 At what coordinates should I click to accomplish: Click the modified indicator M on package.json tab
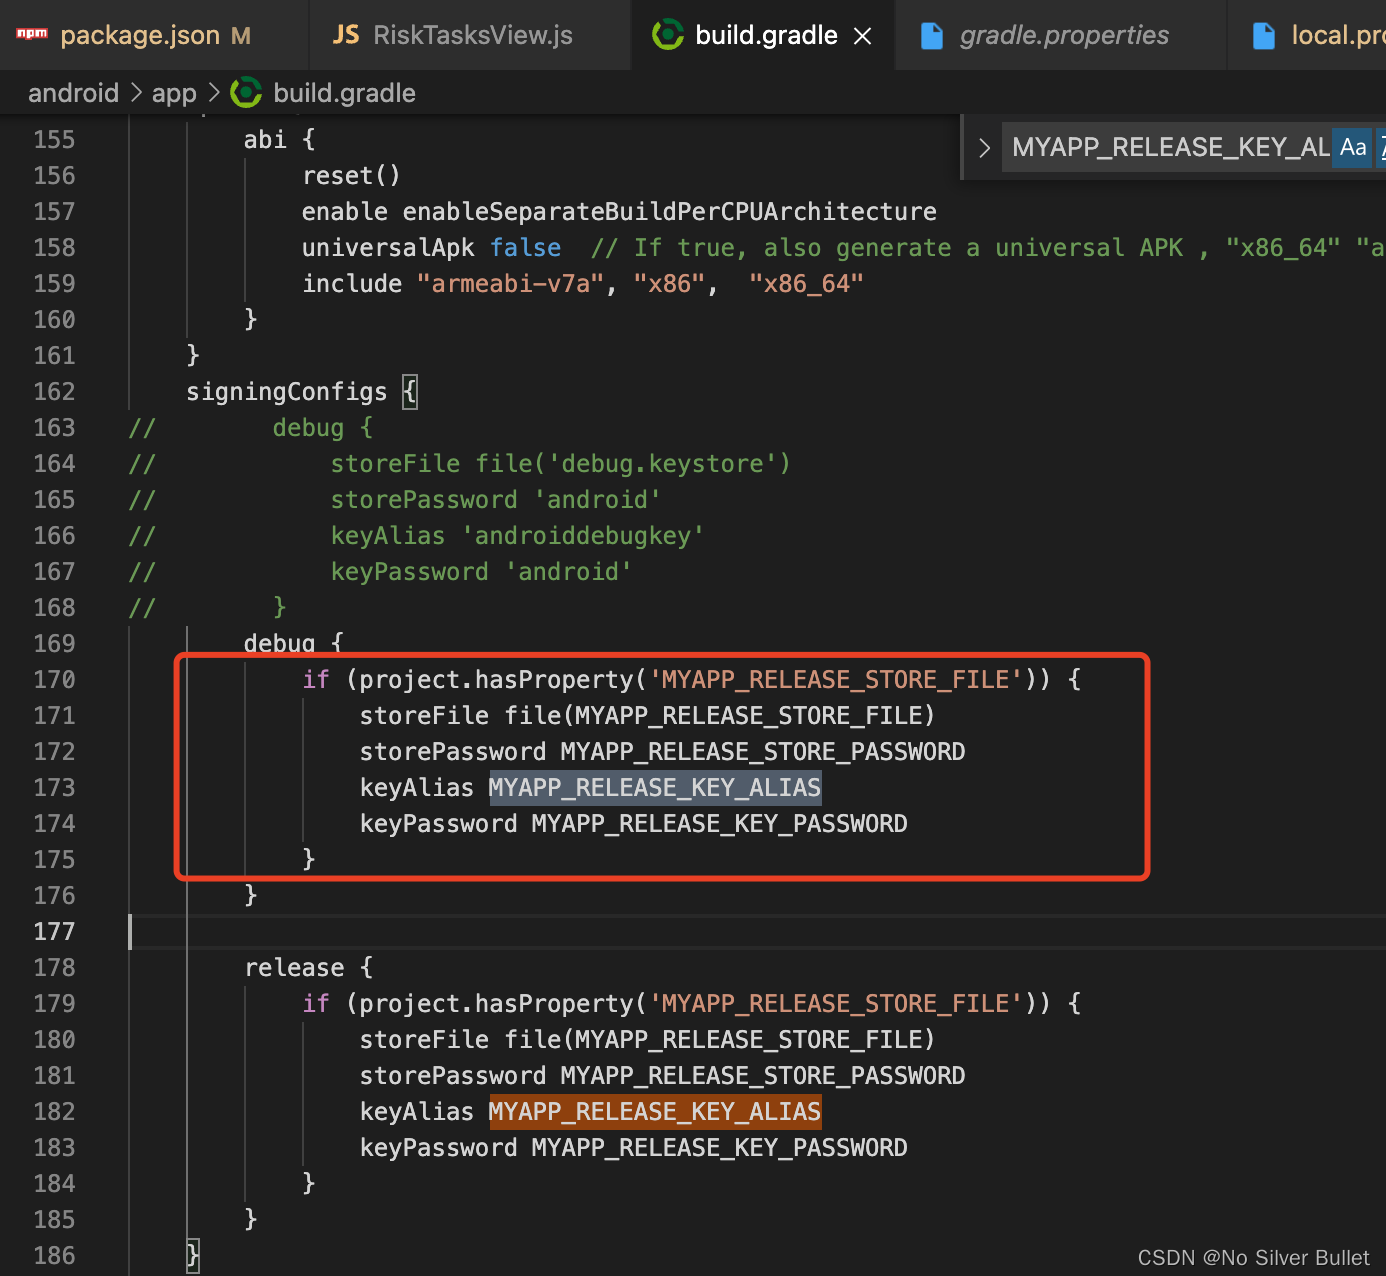[x=240, y=35]
